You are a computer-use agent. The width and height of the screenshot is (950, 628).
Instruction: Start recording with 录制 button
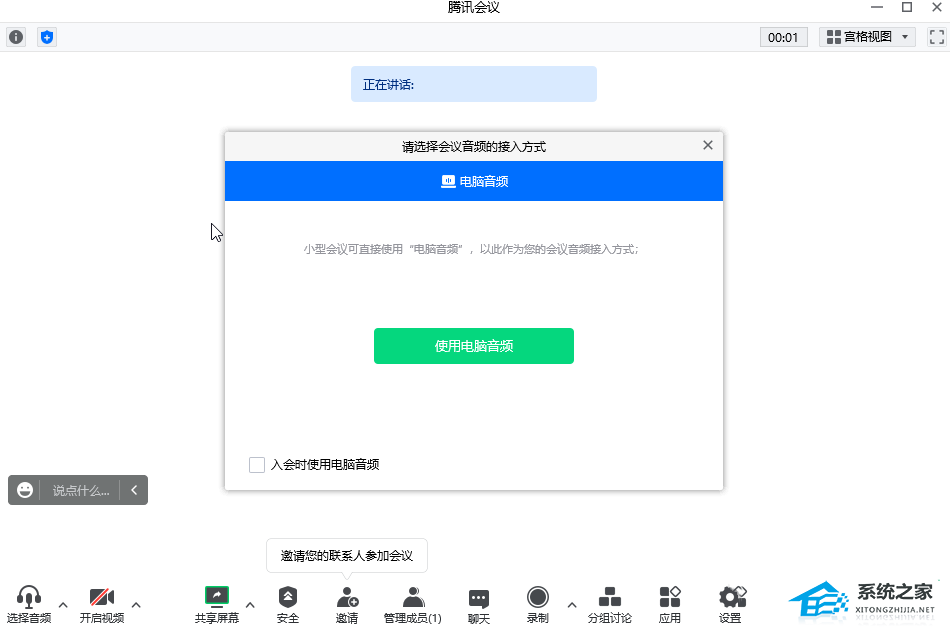coord(538,598)
